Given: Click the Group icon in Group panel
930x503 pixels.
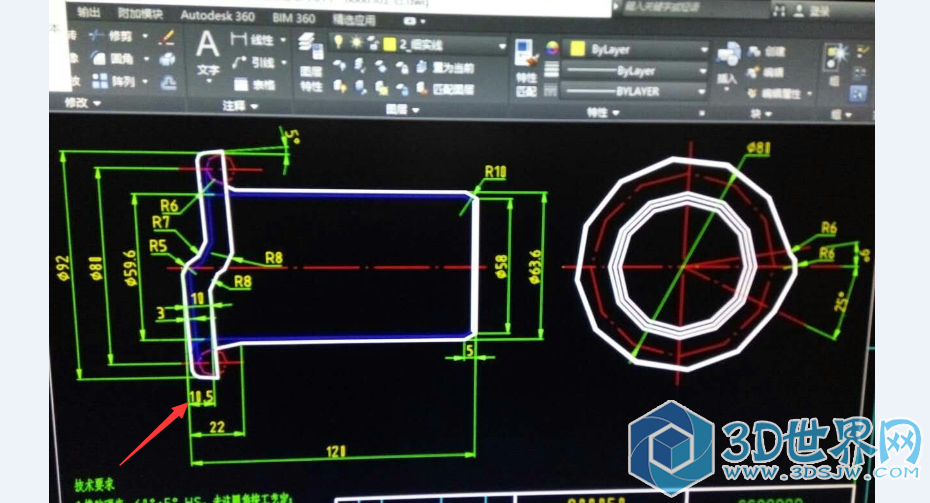Looking at the screenshot, I should 837,55.
